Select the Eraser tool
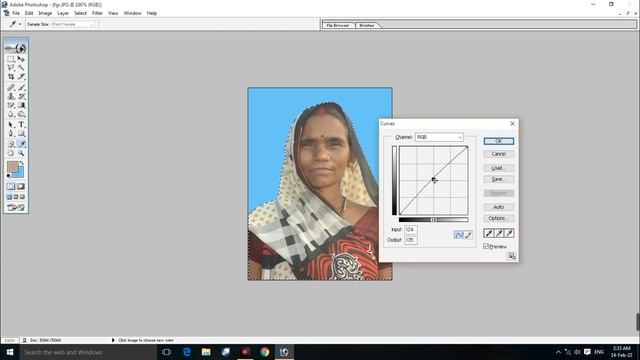Screen dimensions: 640x360 click(11, 105)
